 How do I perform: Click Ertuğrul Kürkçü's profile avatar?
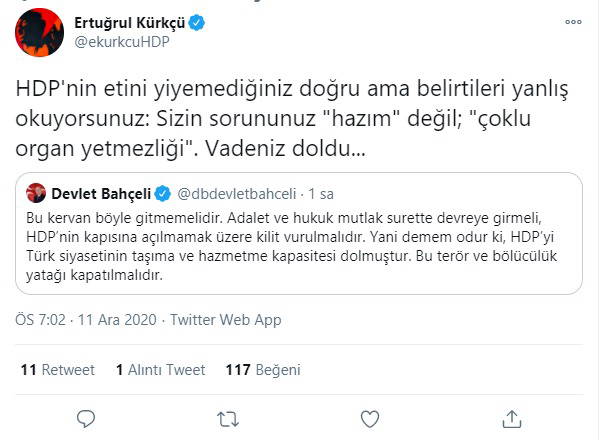[x=39, y=35]
